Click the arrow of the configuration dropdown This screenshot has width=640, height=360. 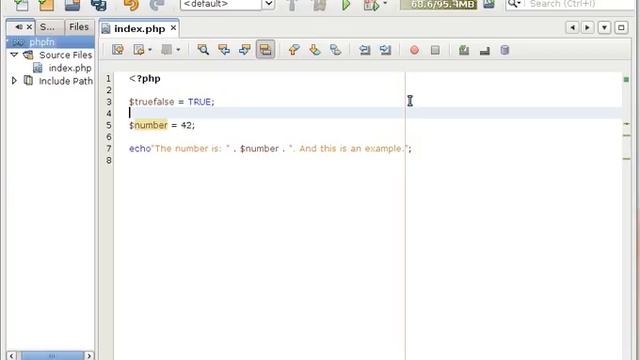coord(269,4)
